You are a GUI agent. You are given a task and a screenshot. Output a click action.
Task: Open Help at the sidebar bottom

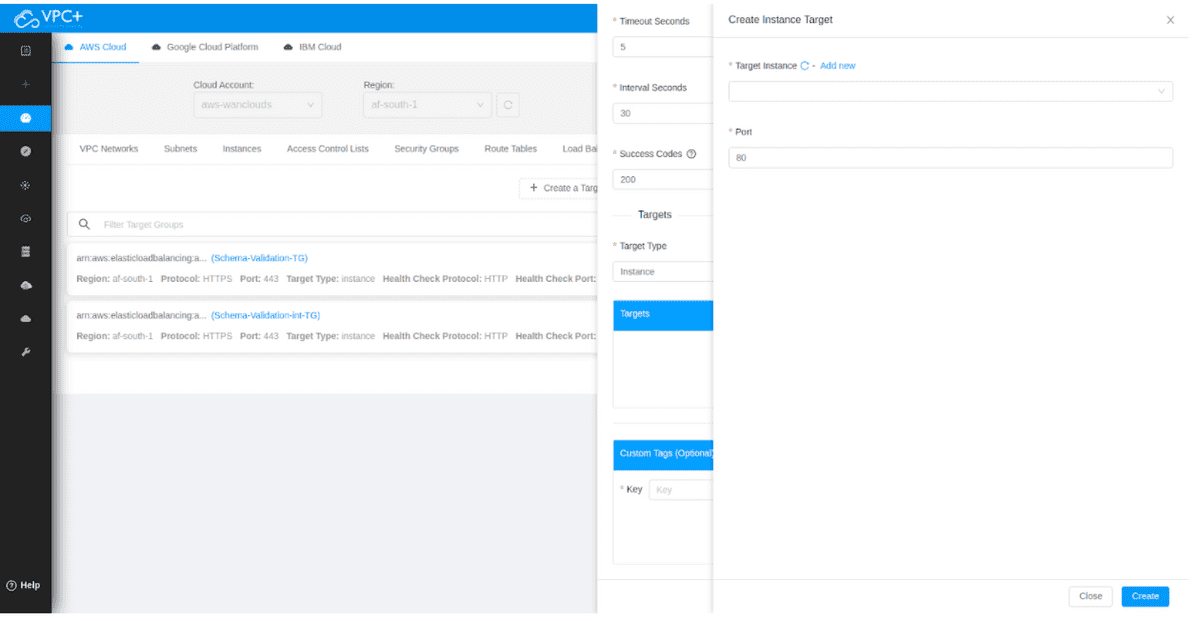24,585
